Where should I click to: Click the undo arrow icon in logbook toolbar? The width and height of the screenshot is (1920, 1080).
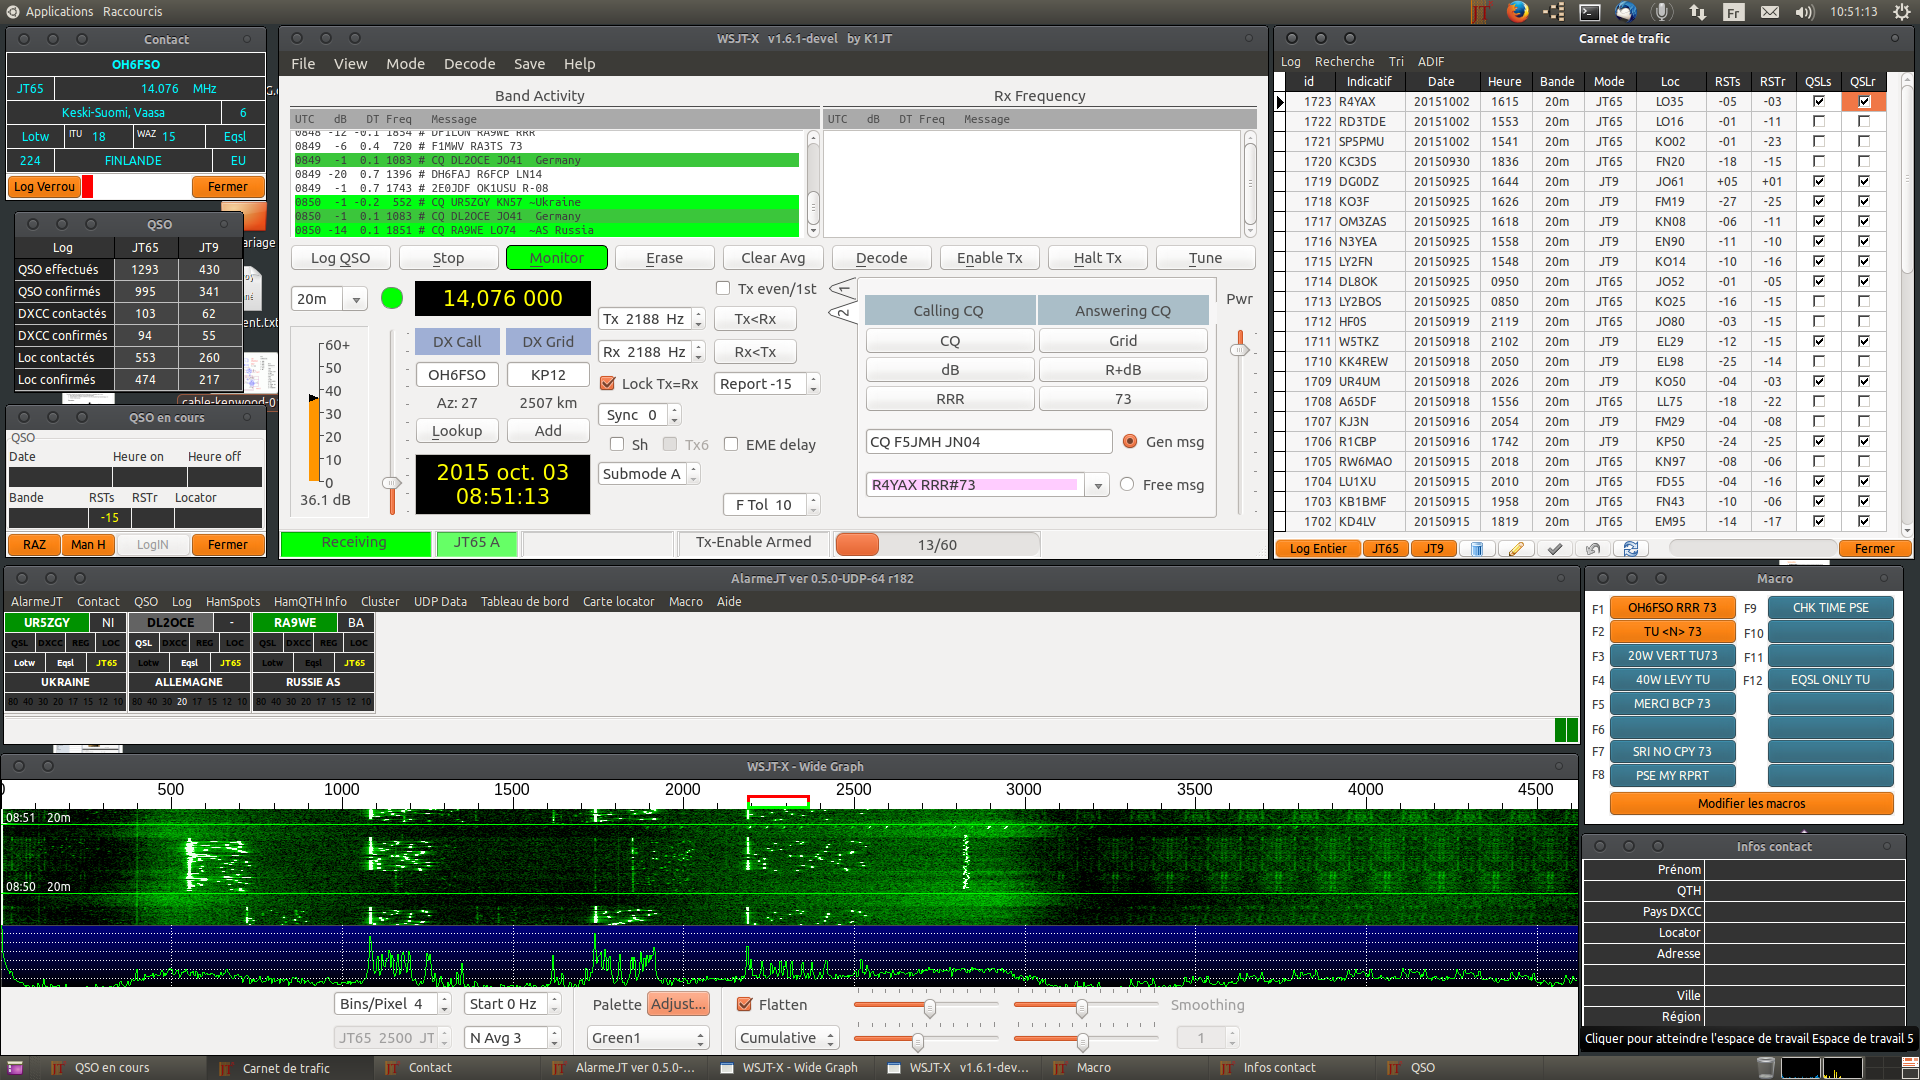click(1593, 548)
